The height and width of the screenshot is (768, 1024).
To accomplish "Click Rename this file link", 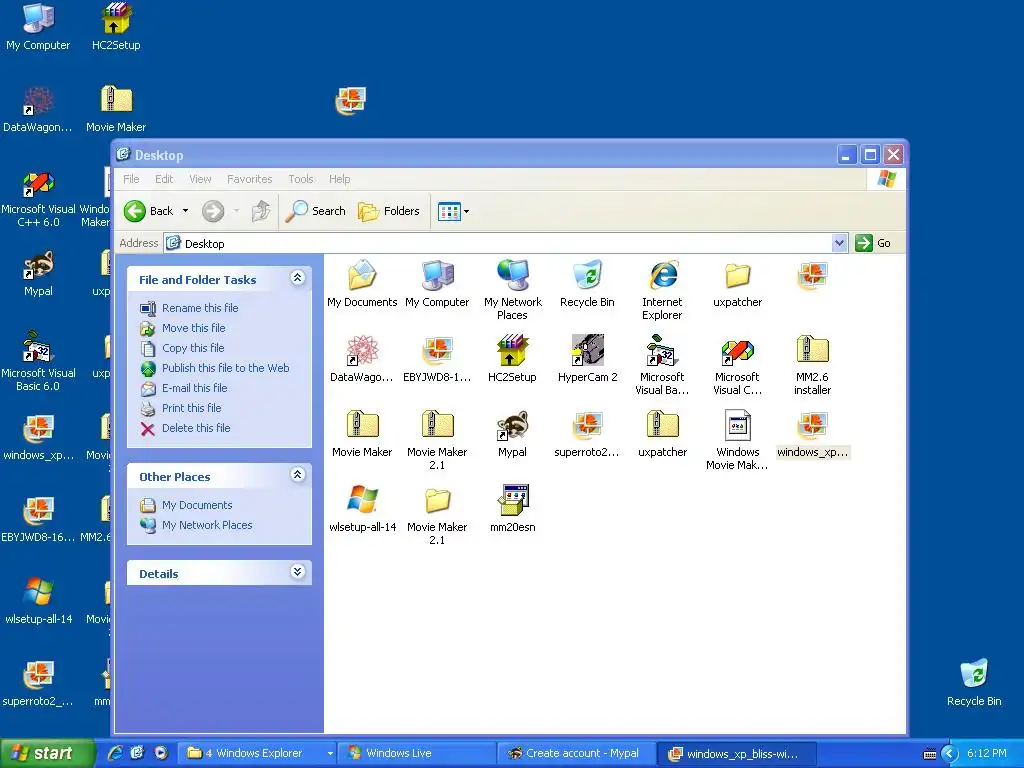I will (x=200, y=308).
